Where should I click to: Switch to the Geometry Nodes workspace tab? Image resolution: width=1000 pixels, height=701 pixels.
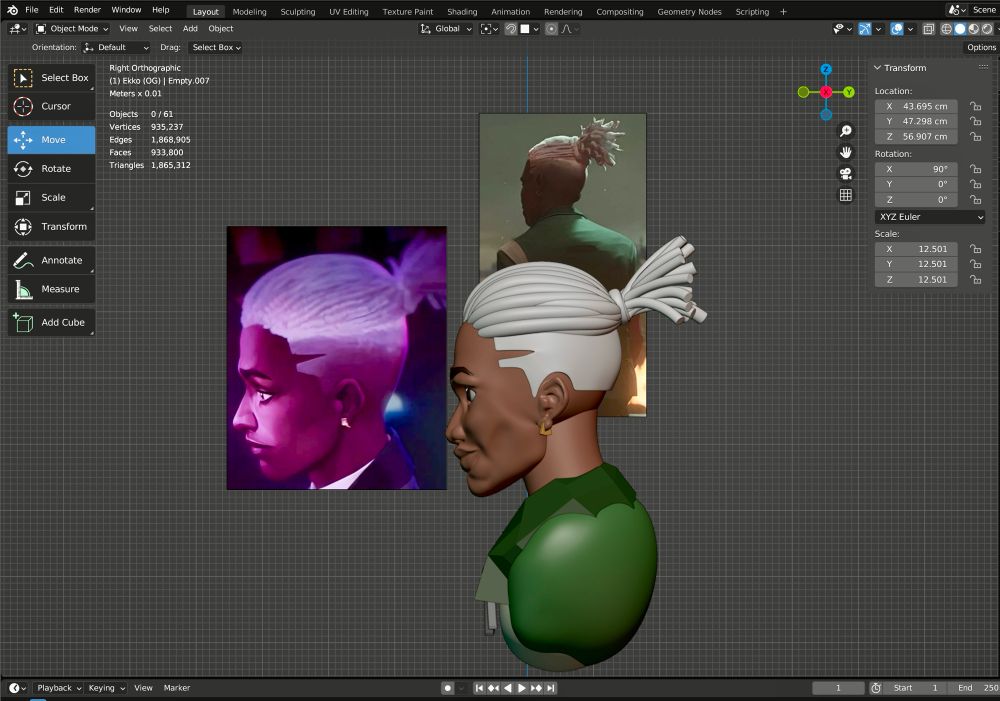689,11
